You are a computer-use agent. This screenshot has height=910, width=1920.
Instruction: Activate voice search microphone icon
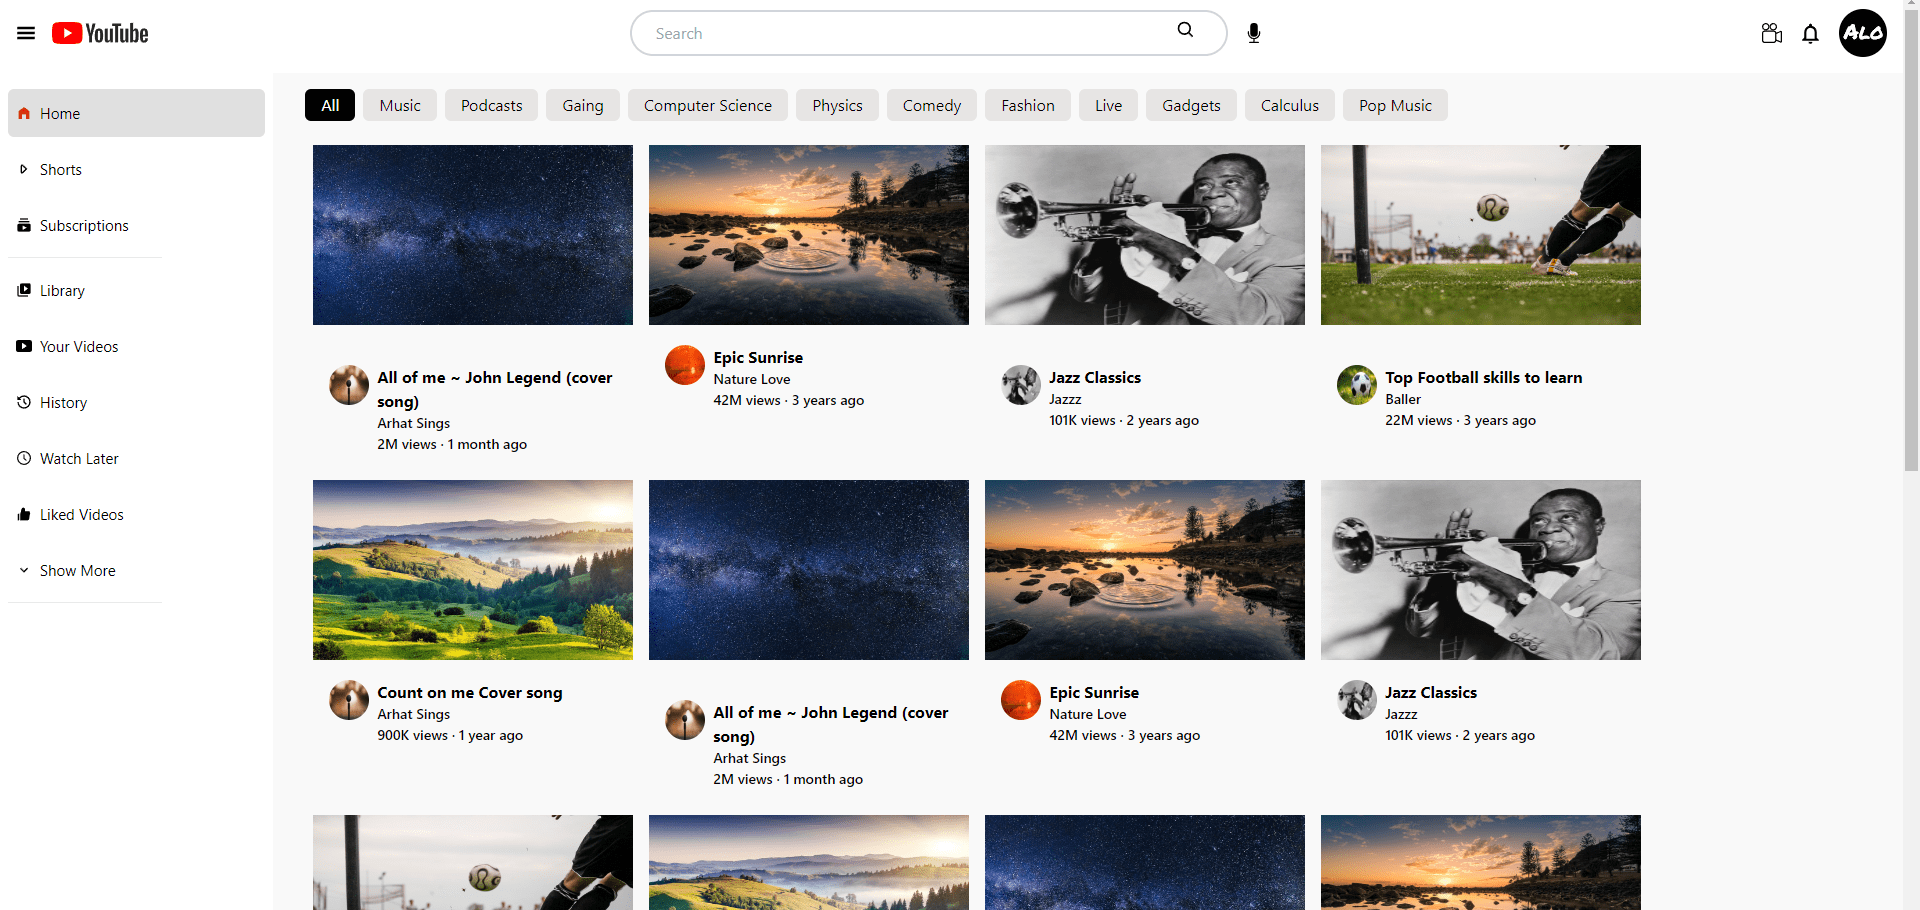point(1253,33)
